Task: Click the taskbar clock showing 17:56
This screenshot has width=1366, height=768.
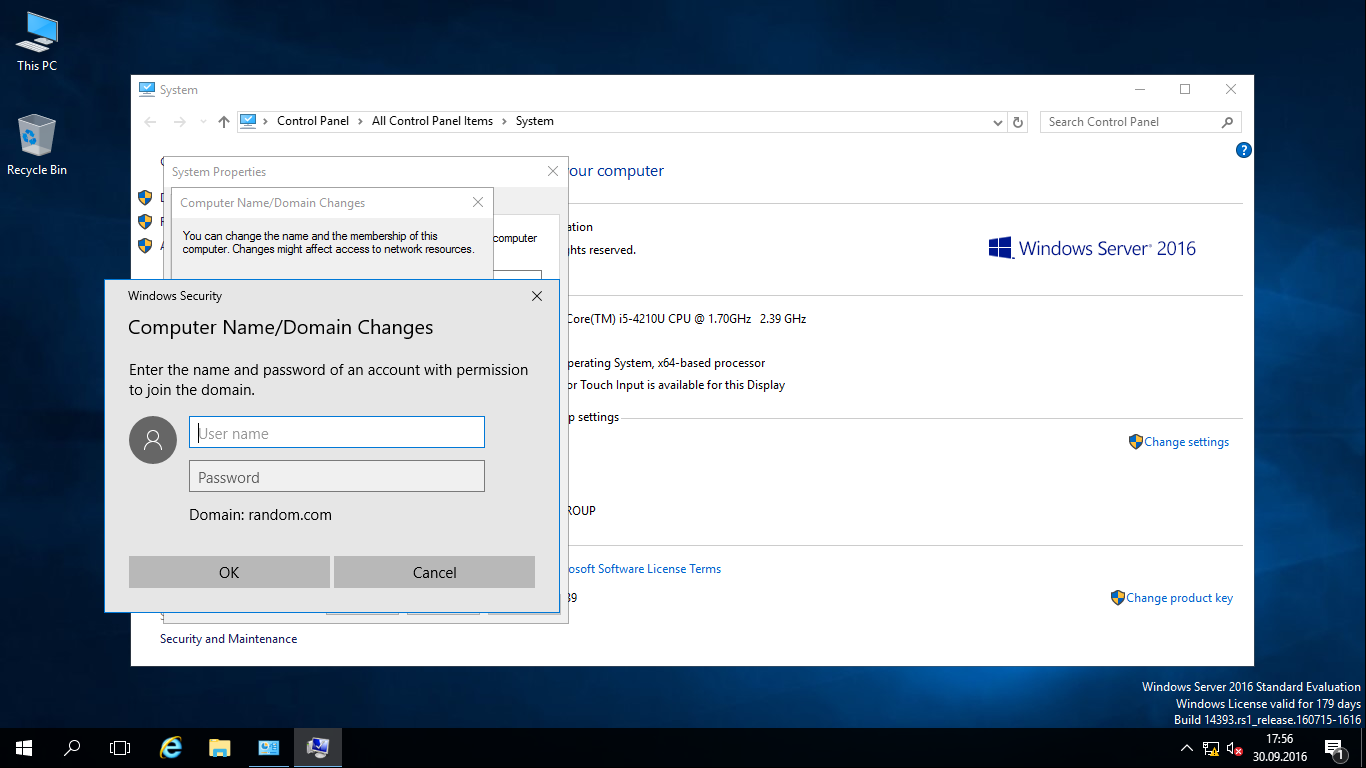Action: click(x=1279, y=739)
